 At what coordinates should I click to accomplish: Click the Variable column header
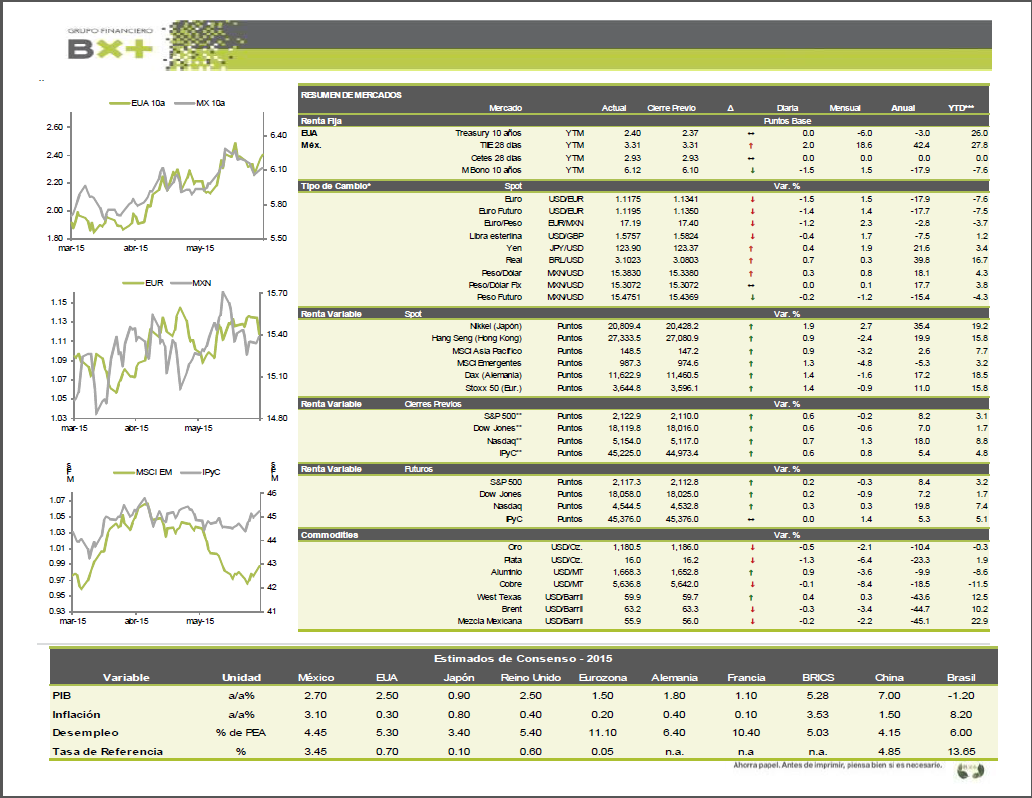click(126, 678)
